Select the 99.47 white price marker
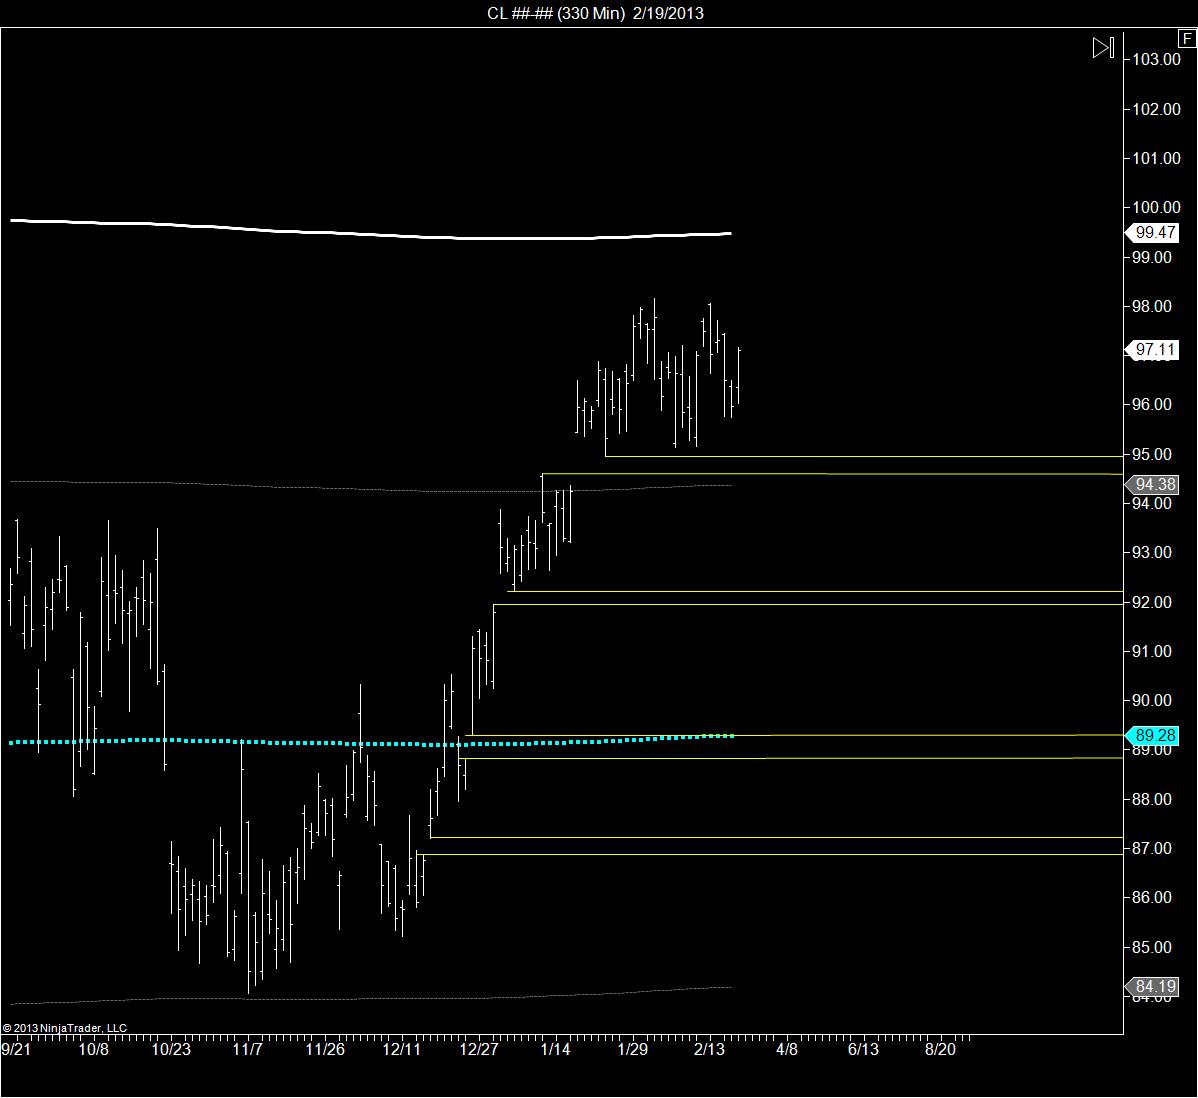The image size is (1198, 1098). coord(1154,232)
